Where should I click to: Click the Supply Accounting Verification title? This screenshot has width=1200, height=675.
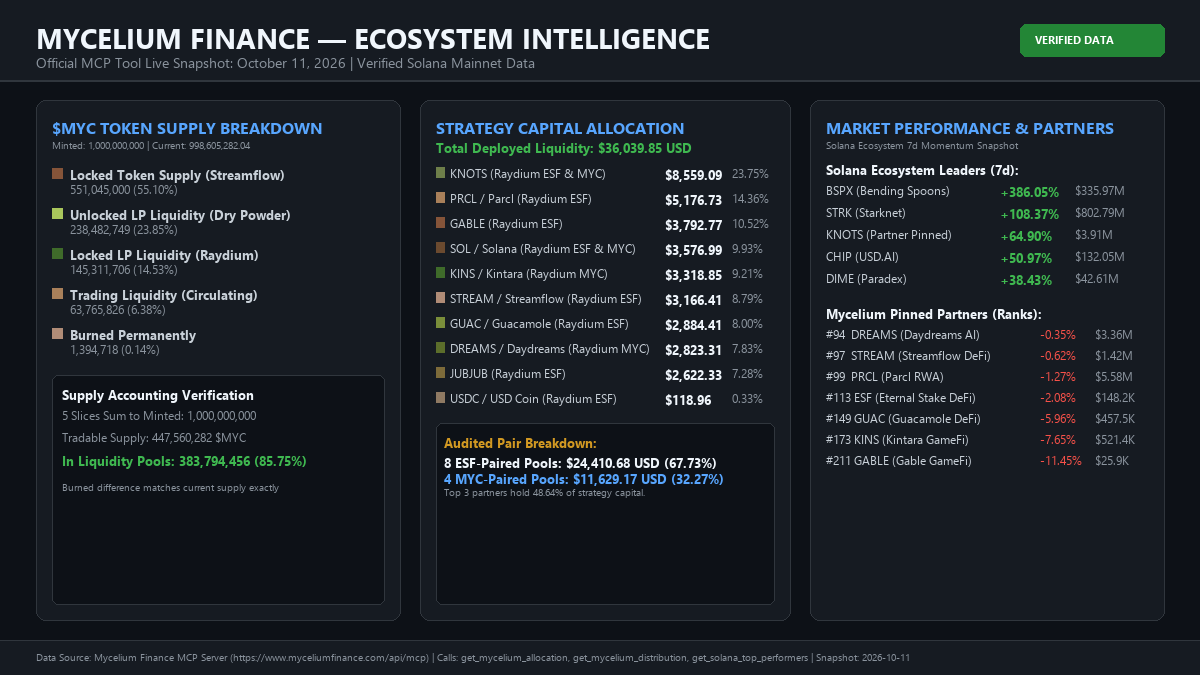(x=158, y=396)
